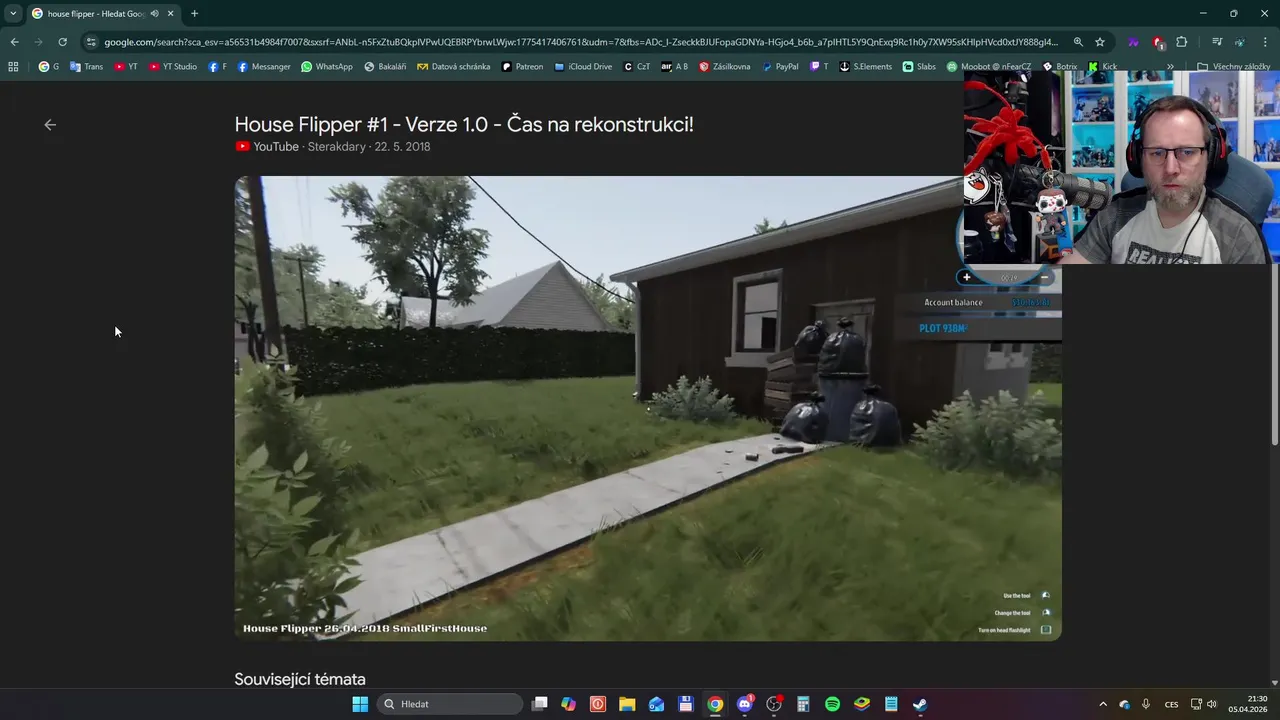The width and height of the screenshot is (1280, 720).
Task: Expand the bookmarks overflow chevron
Action: tap(1171, 67)
